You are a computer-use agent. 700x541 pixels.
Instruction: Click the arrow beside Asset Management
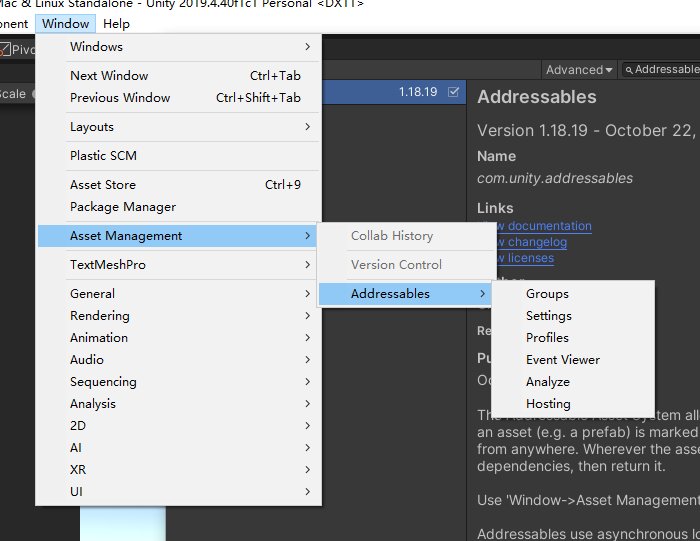click(308, 236)
